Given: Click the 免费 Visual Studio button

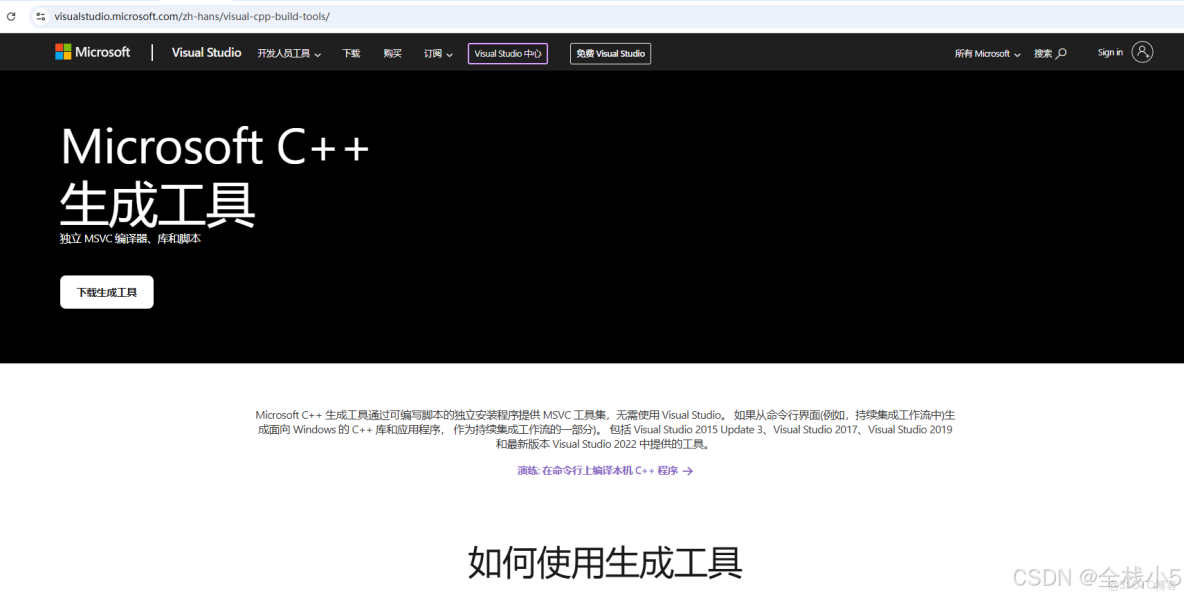Looking at the screenshot, I should click(610, 53).
